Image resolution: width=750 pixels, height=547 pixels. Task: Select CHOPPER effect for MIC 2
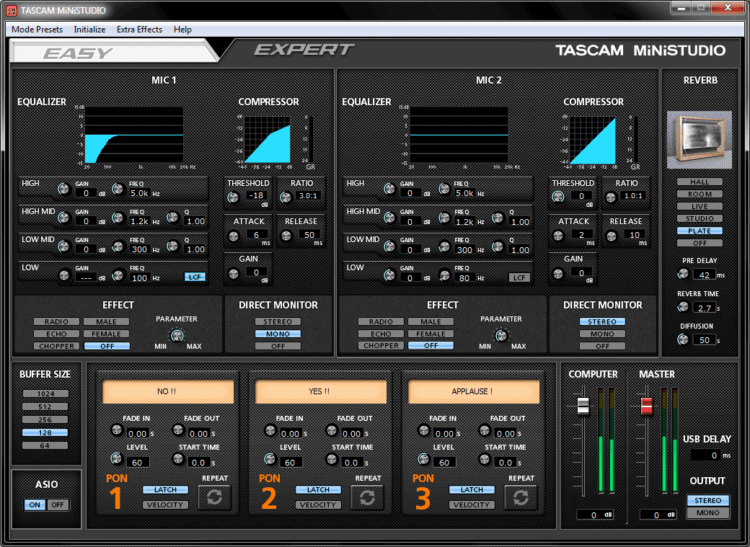tap(381, 345)
